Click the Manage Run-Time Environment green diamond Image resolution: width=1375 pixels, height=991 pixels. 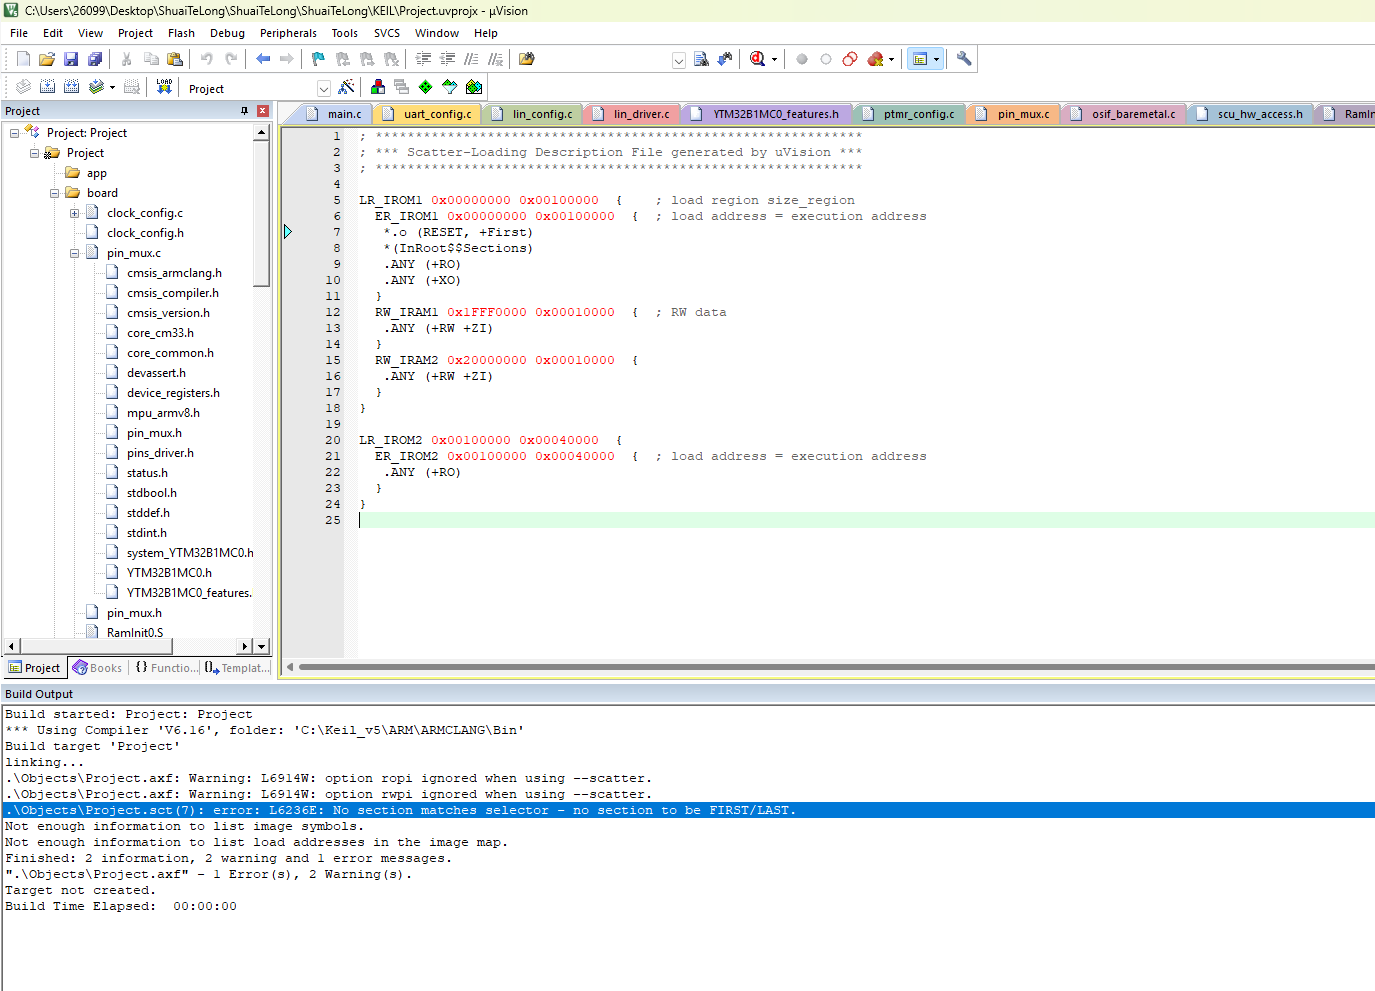(x=425, y=87)
